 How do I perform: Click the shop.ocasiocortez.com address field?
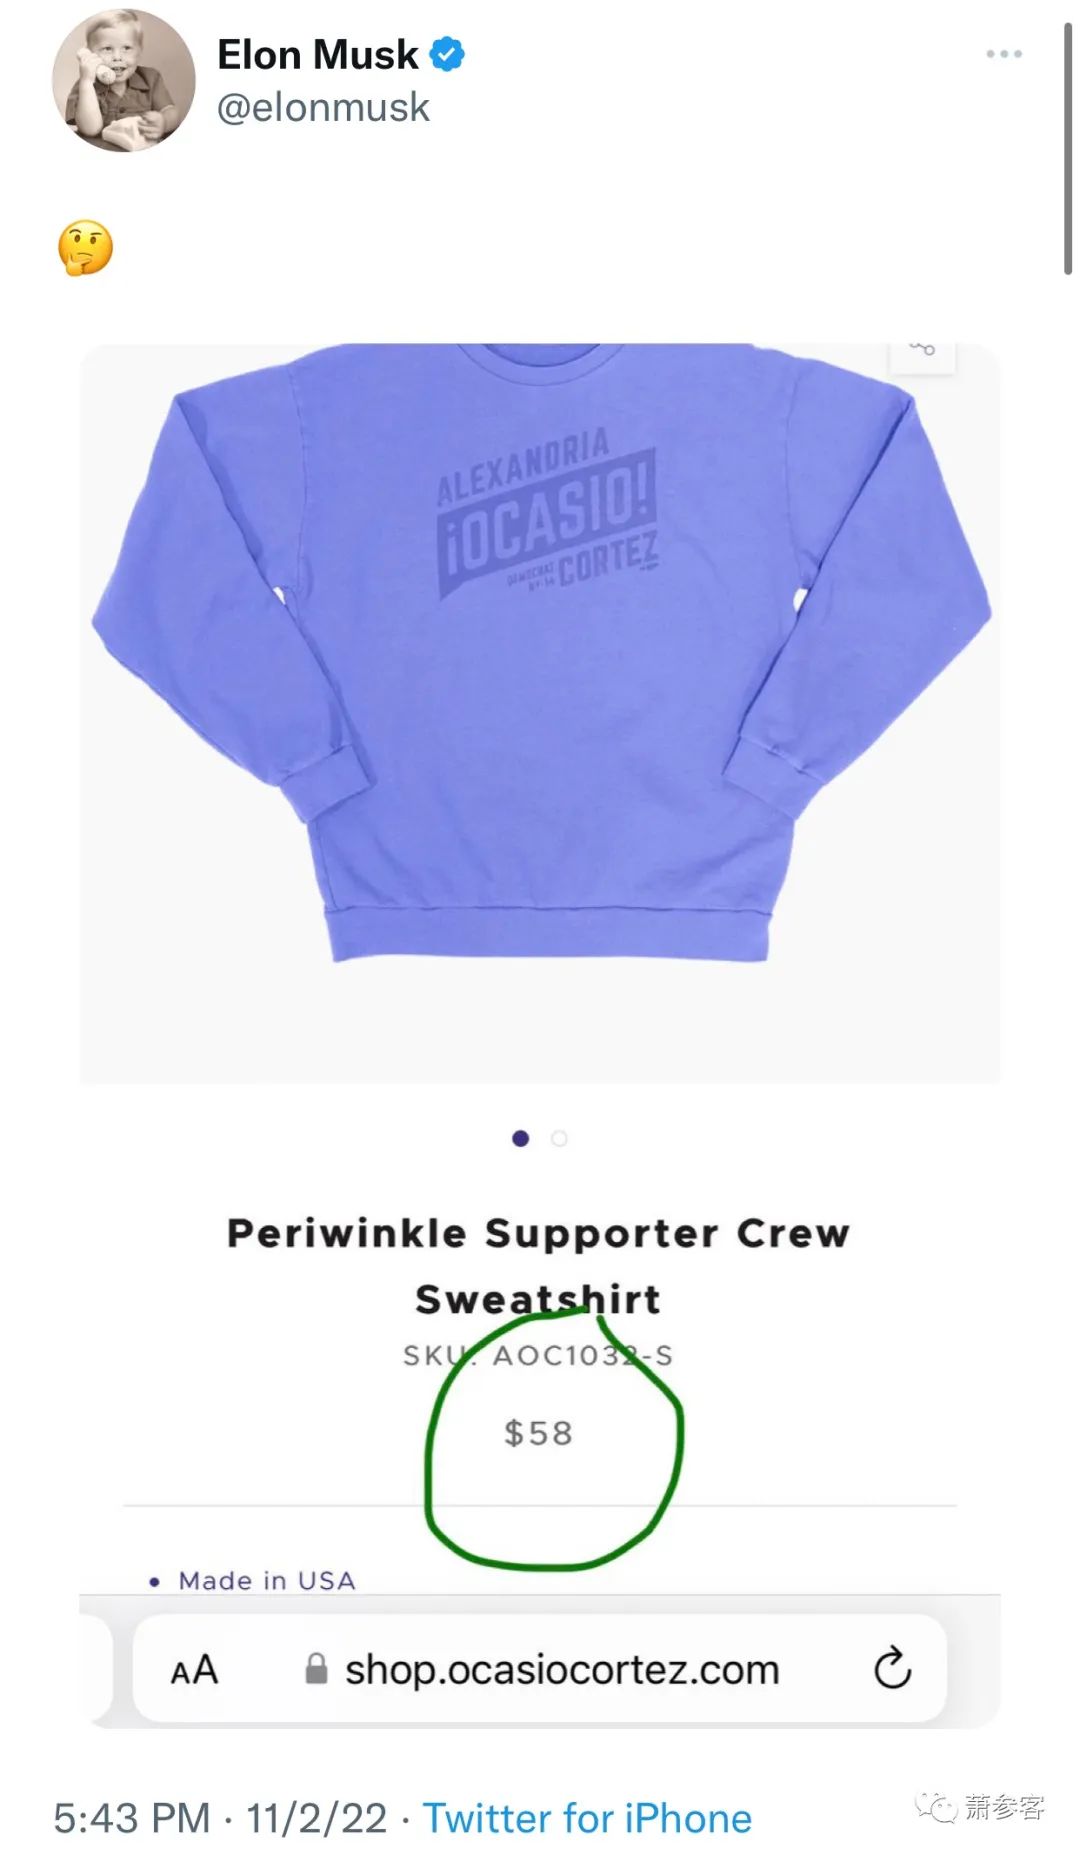coord(540,1668)
